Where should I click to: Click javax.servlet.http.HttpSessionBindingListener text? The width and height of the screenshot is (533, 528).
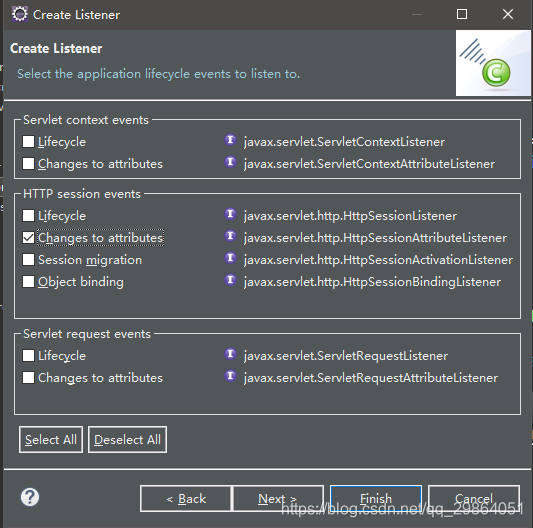(x=372, y=282)
